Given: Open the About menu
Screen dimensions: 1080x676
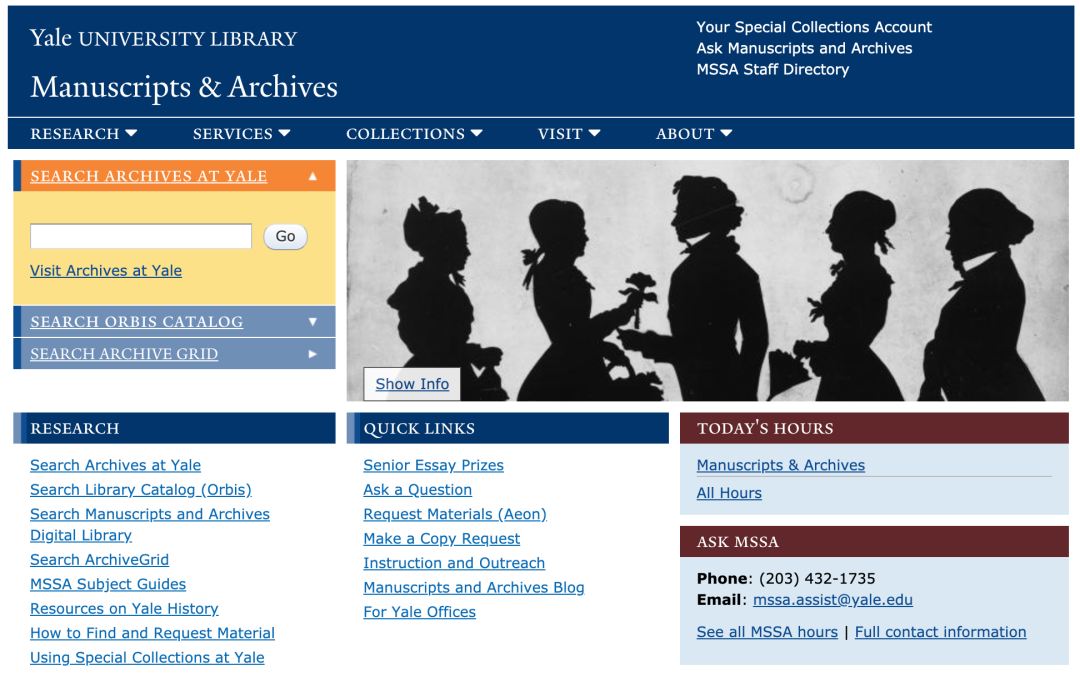Looking at the screenshot, I should pyautogui.click(x=694, y=134).
